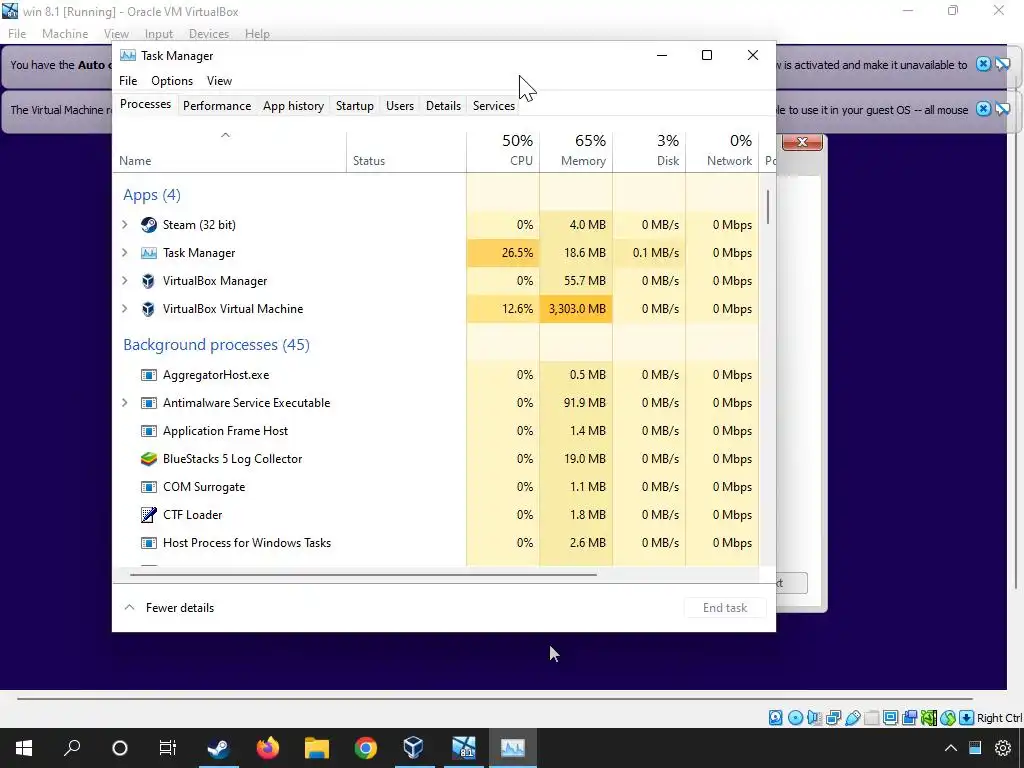Open taskbar Search
Screen dimensions: 1024x768
72,748
